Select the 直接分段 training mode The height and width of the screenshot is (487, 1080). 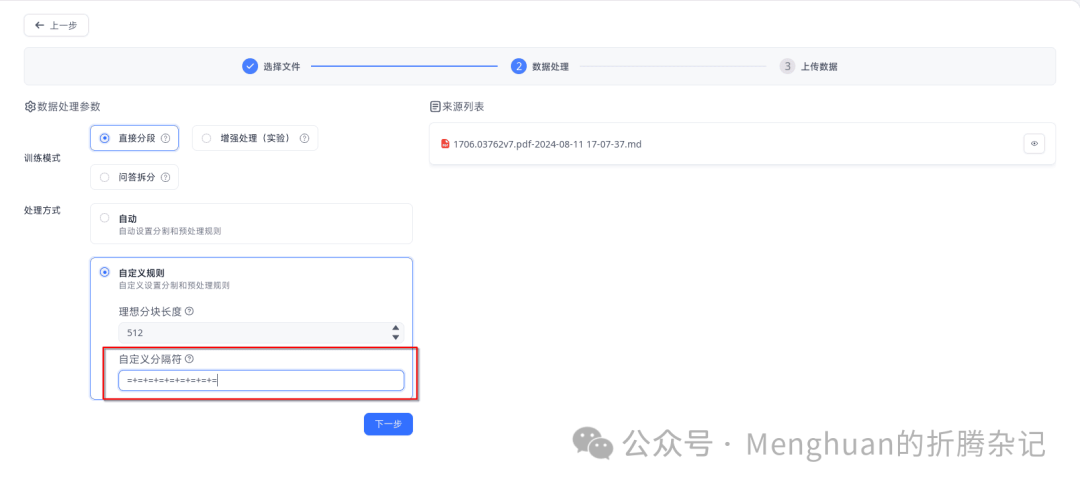click(x=105, y=138)
